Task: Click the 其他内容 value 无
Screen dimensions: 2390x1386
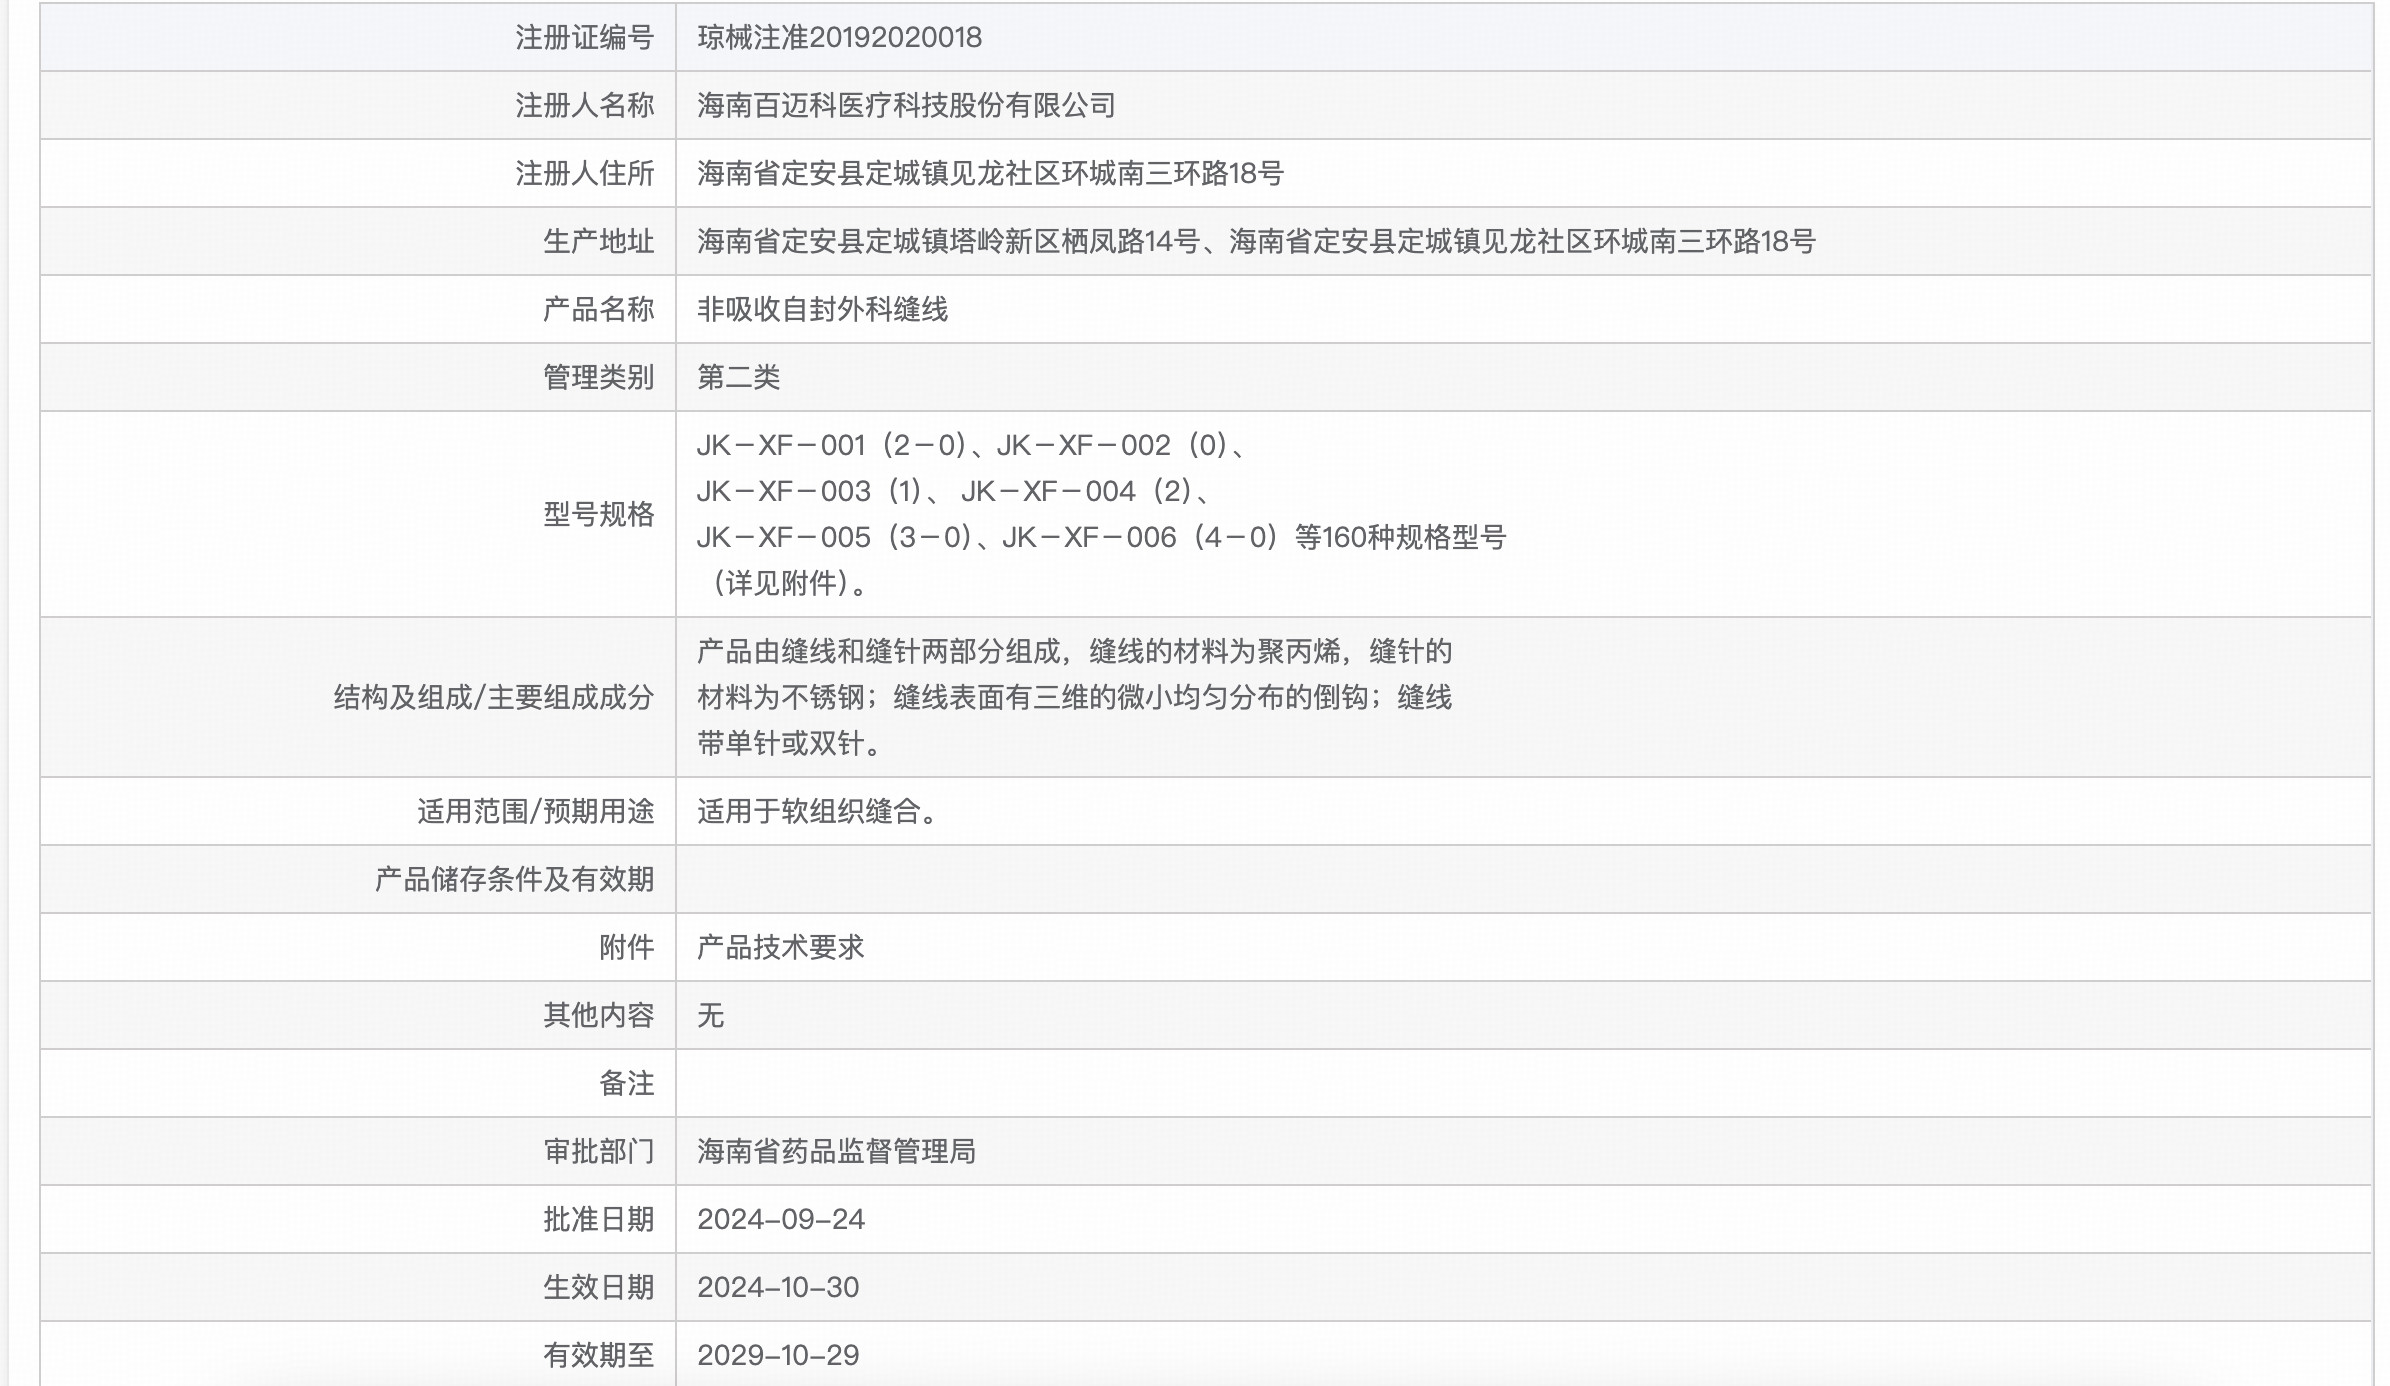Action: (712, 1015)
